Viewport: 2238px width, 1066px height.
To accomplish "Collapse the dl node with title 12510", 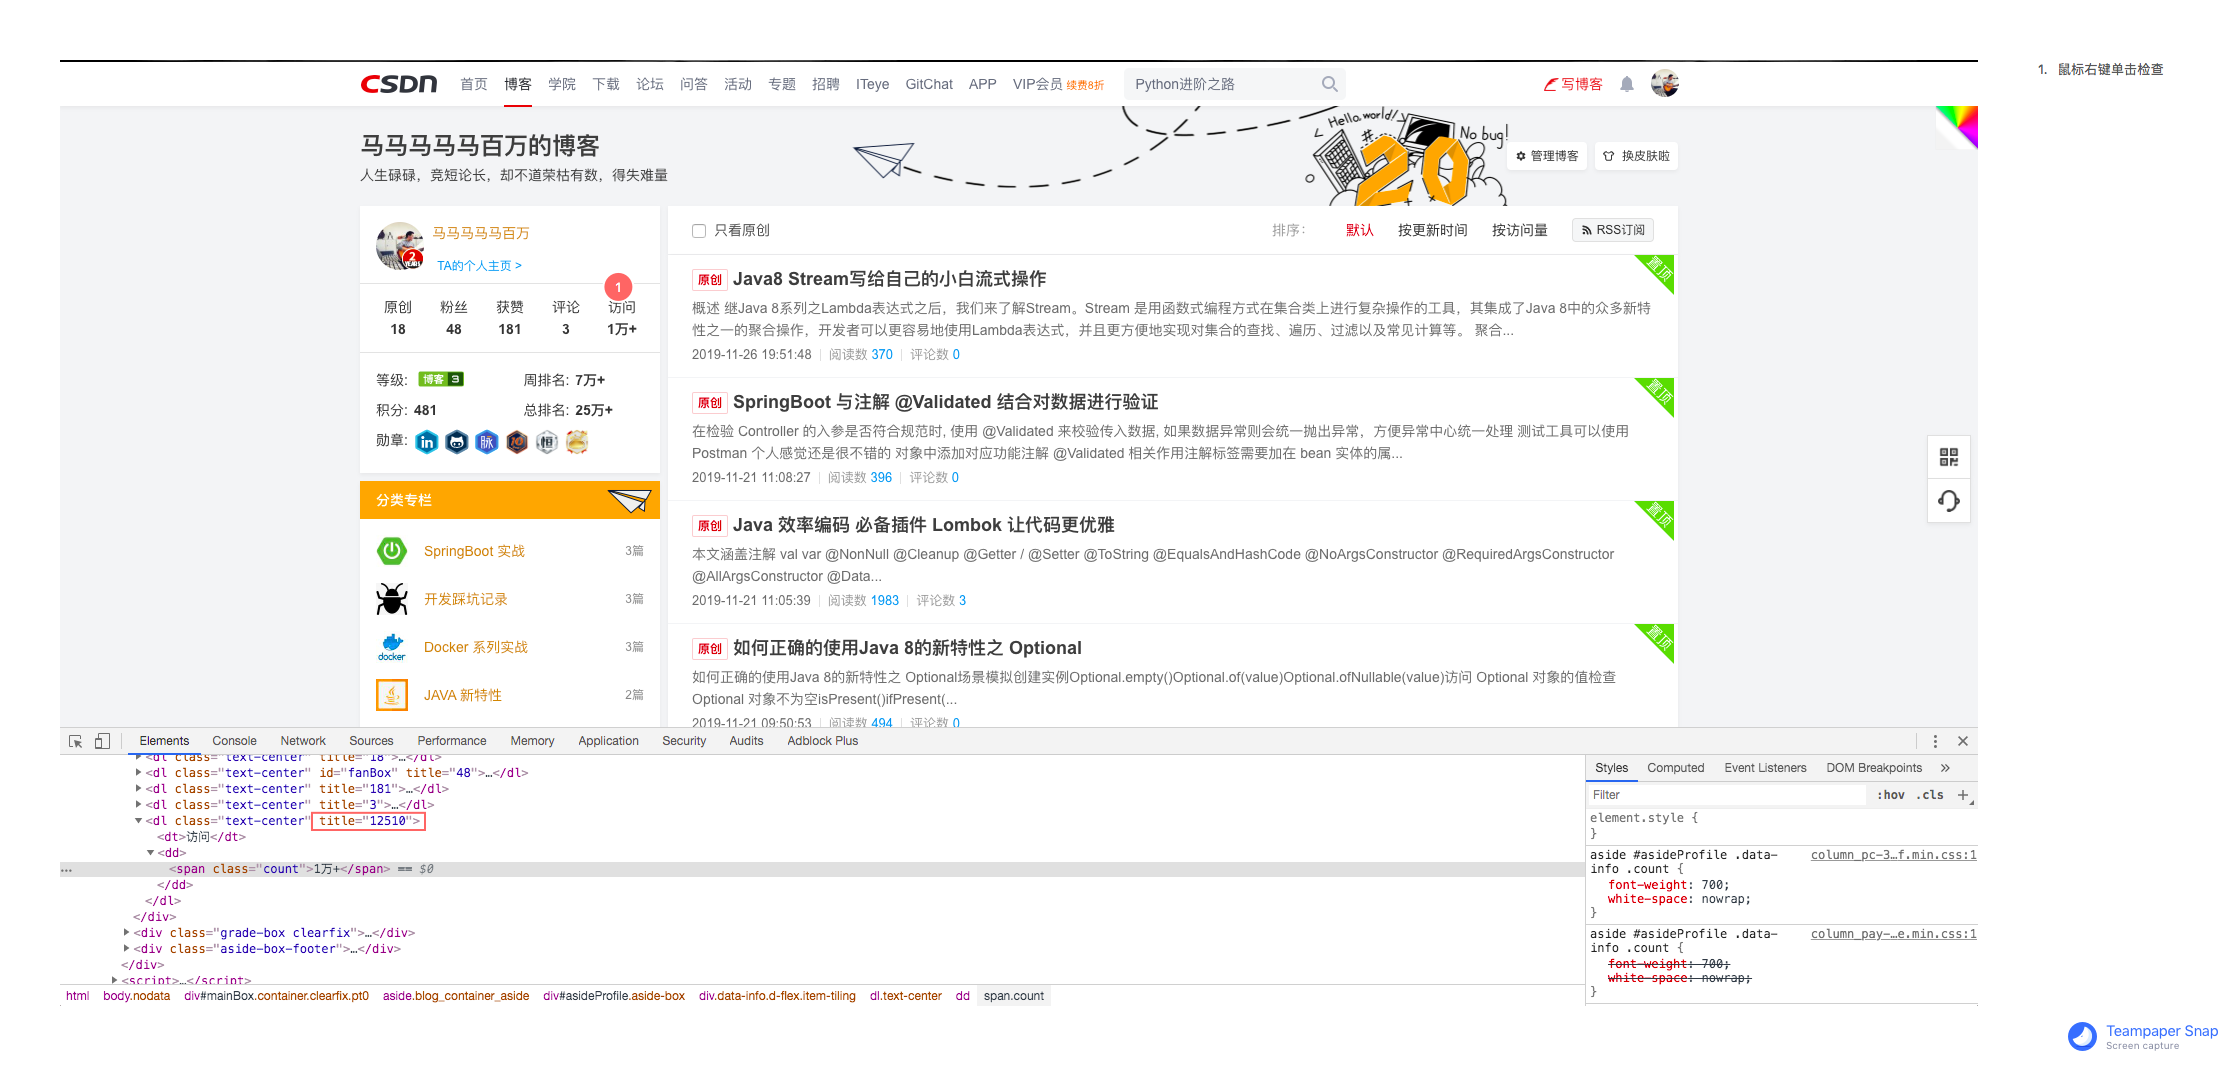I will pyautogui.click(x=139, y=821).
